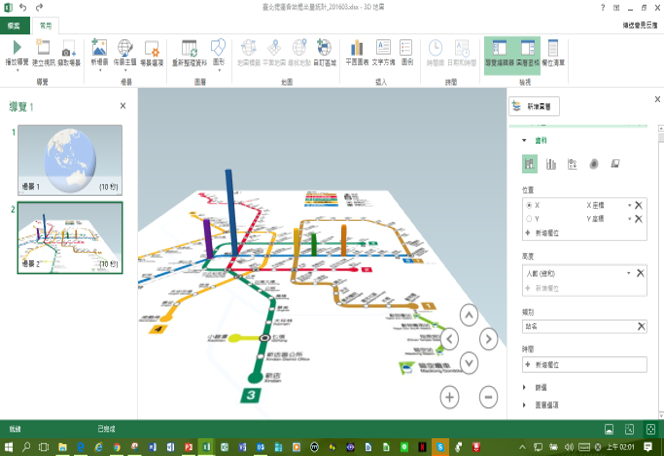Click the last view icon in status bar
Image resolution: width=664 pixels, height=456 pixels.
650,429
